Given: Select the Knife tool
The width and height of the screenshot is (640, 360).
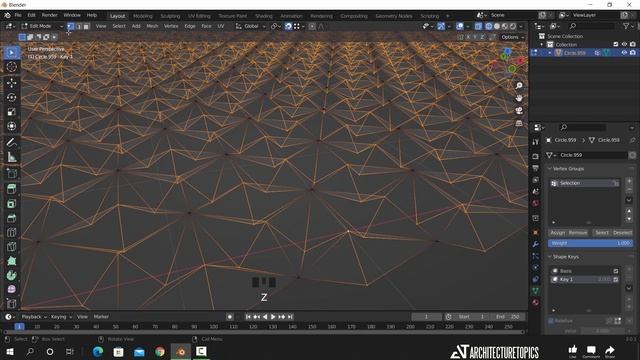Looking at the screenshot, I should click(11, 247).
